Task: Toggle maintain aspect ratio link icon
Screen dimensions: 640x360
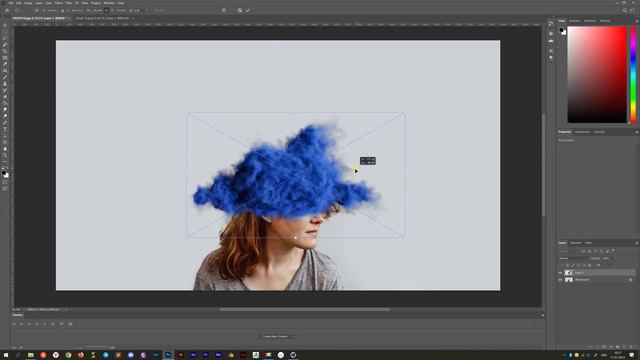Action: coord(107,10)
